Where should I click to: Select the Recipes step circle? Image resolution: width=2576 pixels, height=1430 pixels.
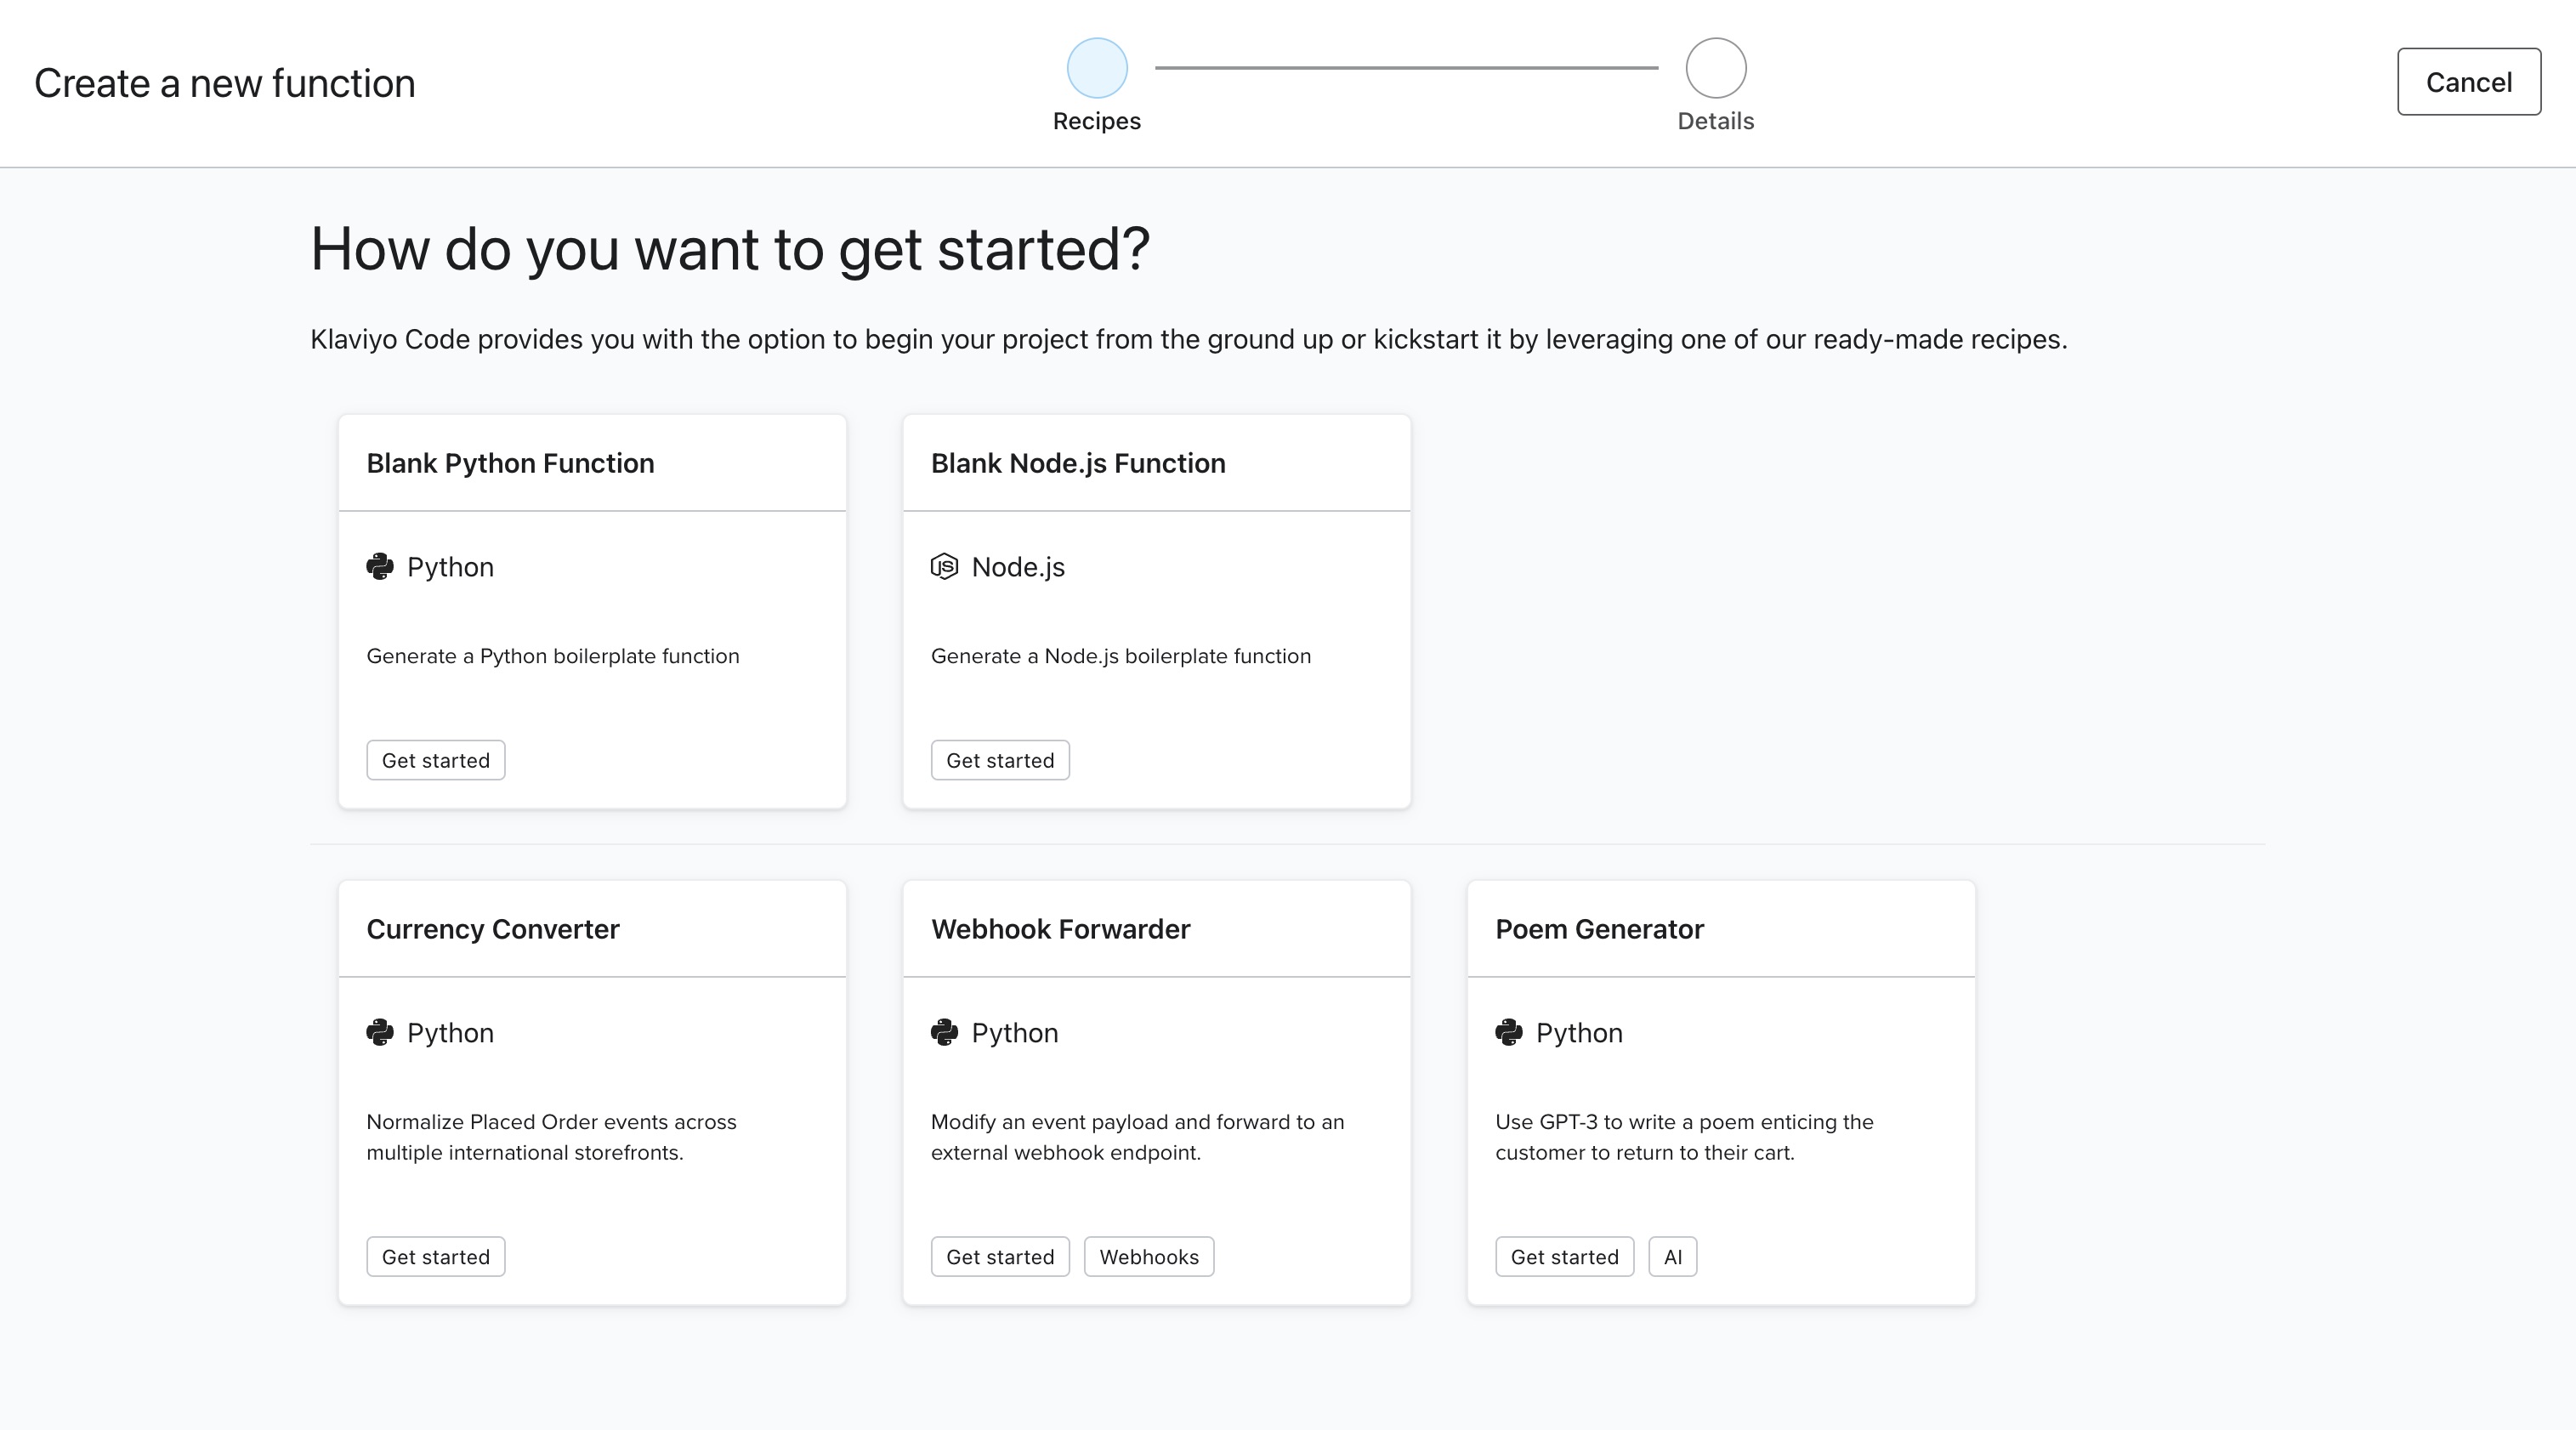point(1097,68)
